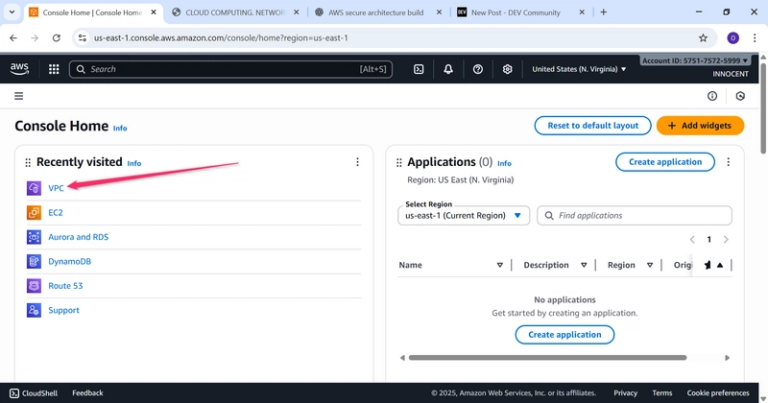Open the United States (N. Virginia) region selector
The width and height of the screenshot is (768, 403).
pos(579,69)
